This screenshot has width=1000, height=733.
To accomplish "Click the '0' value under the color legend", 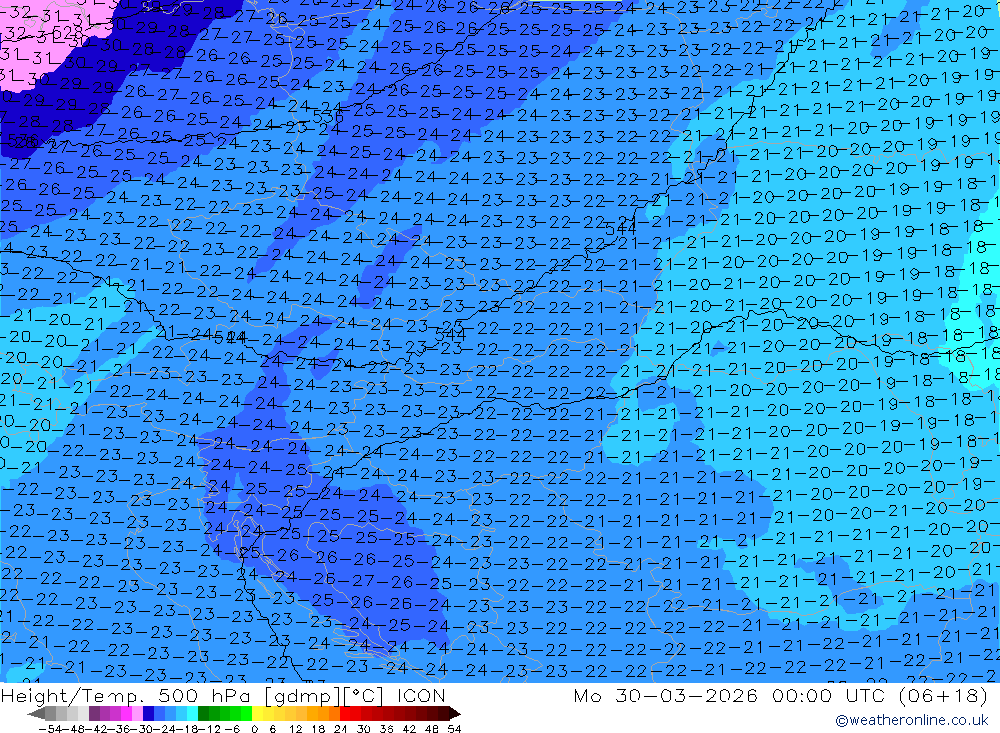I will tap(254, 729).
